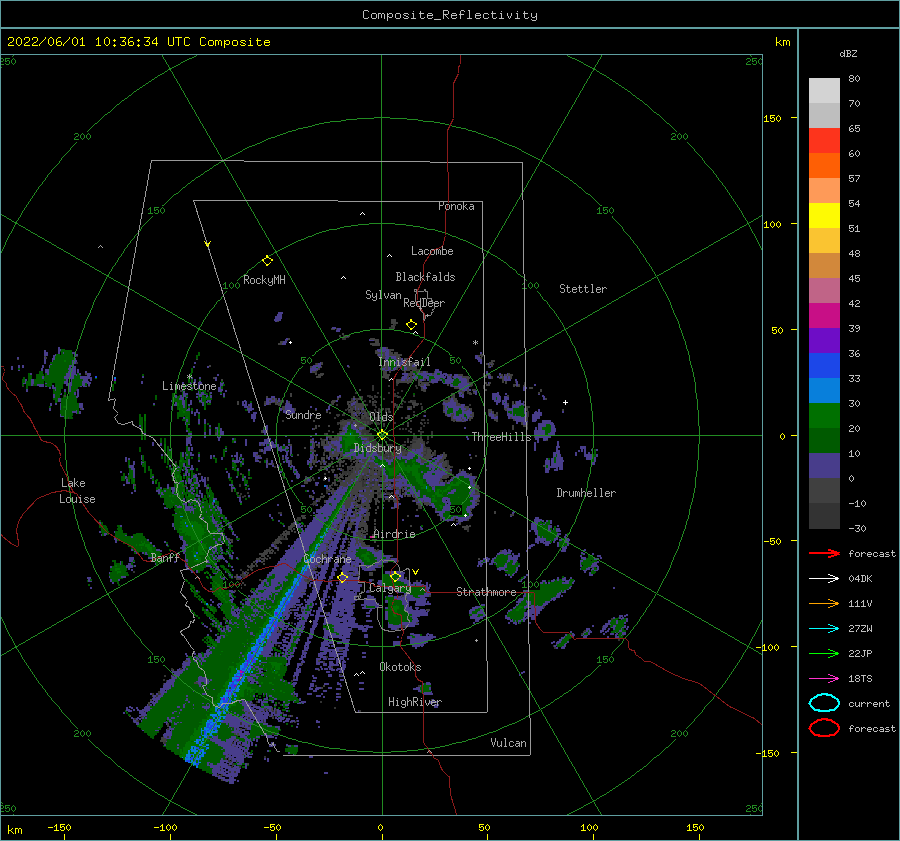
Task: Click the Strathmore town label
Action: (486, 592)
